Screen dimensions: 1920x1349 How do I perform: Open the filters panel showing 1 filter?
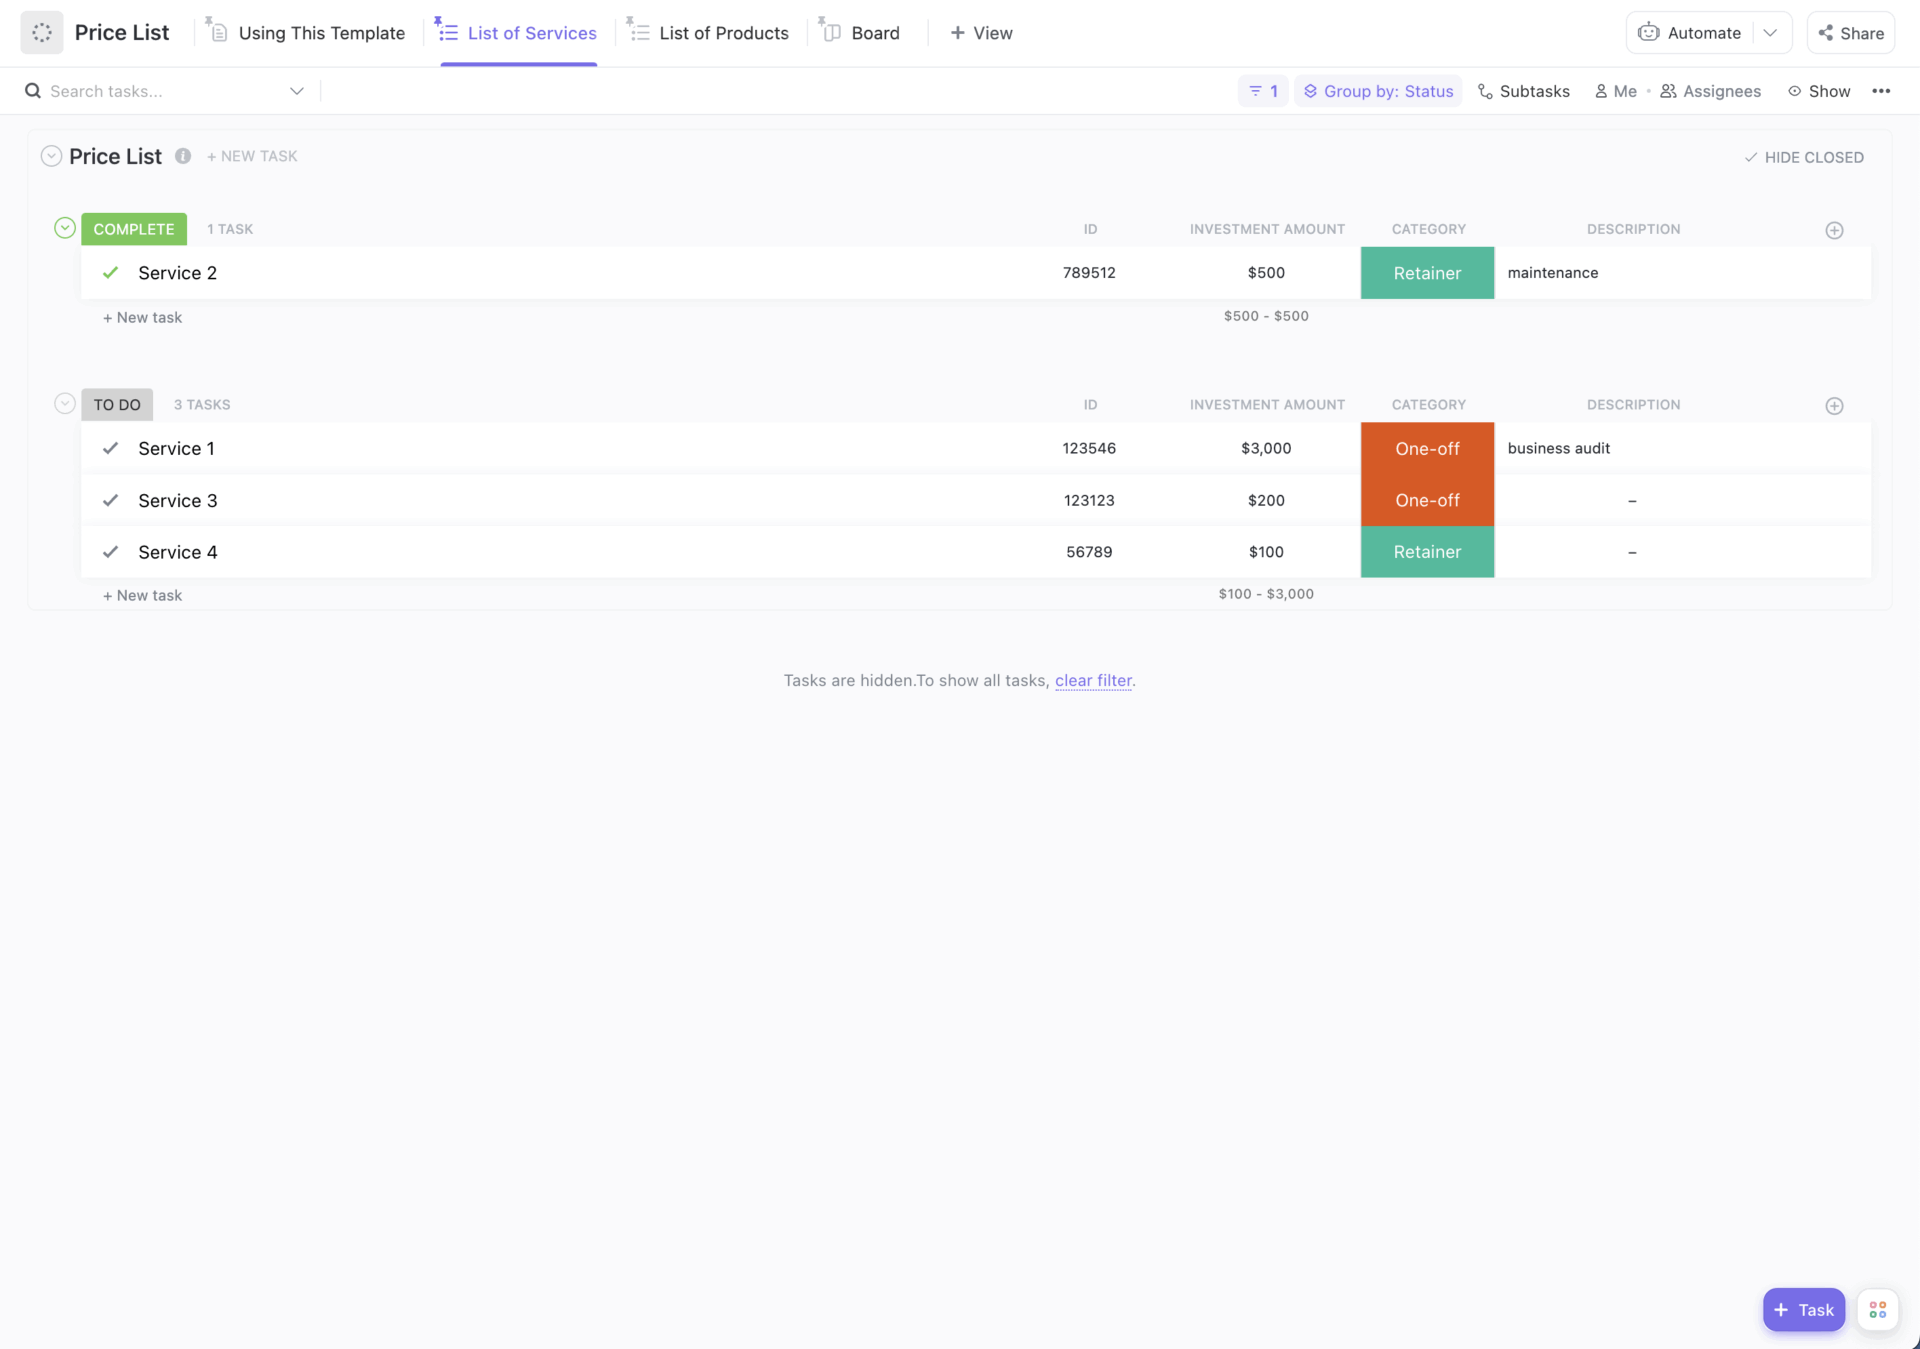pos(1262,91)
